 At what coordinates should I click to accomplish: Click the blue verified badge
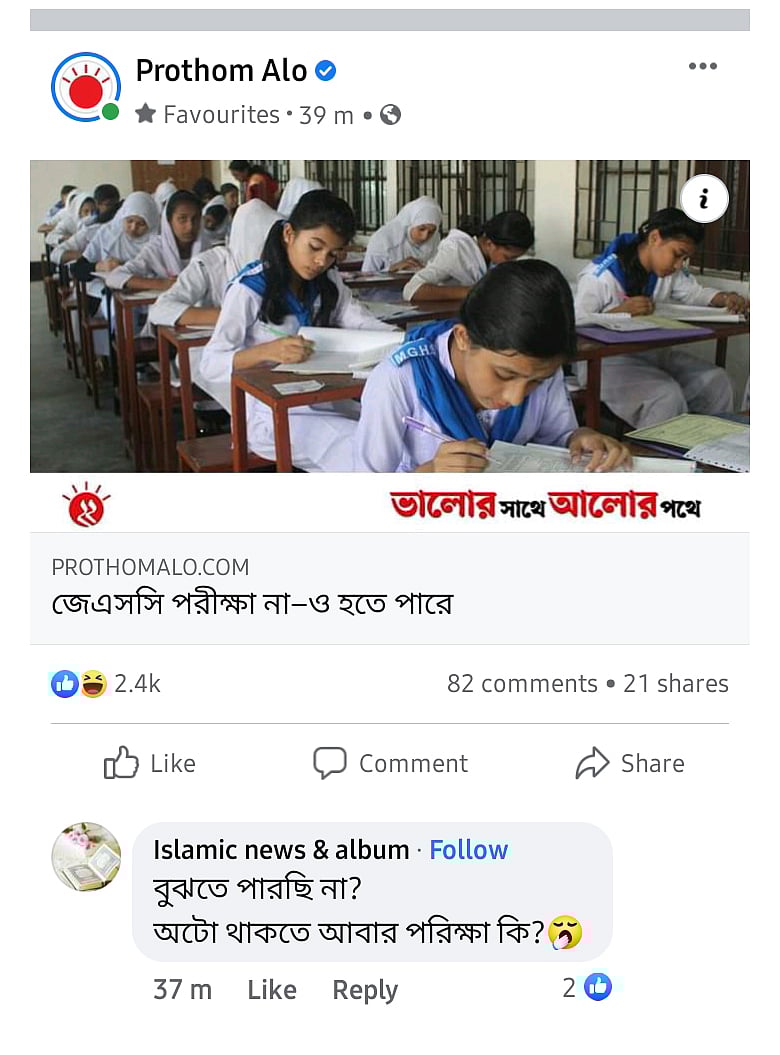pyautogui.click(x=326, y=71)
